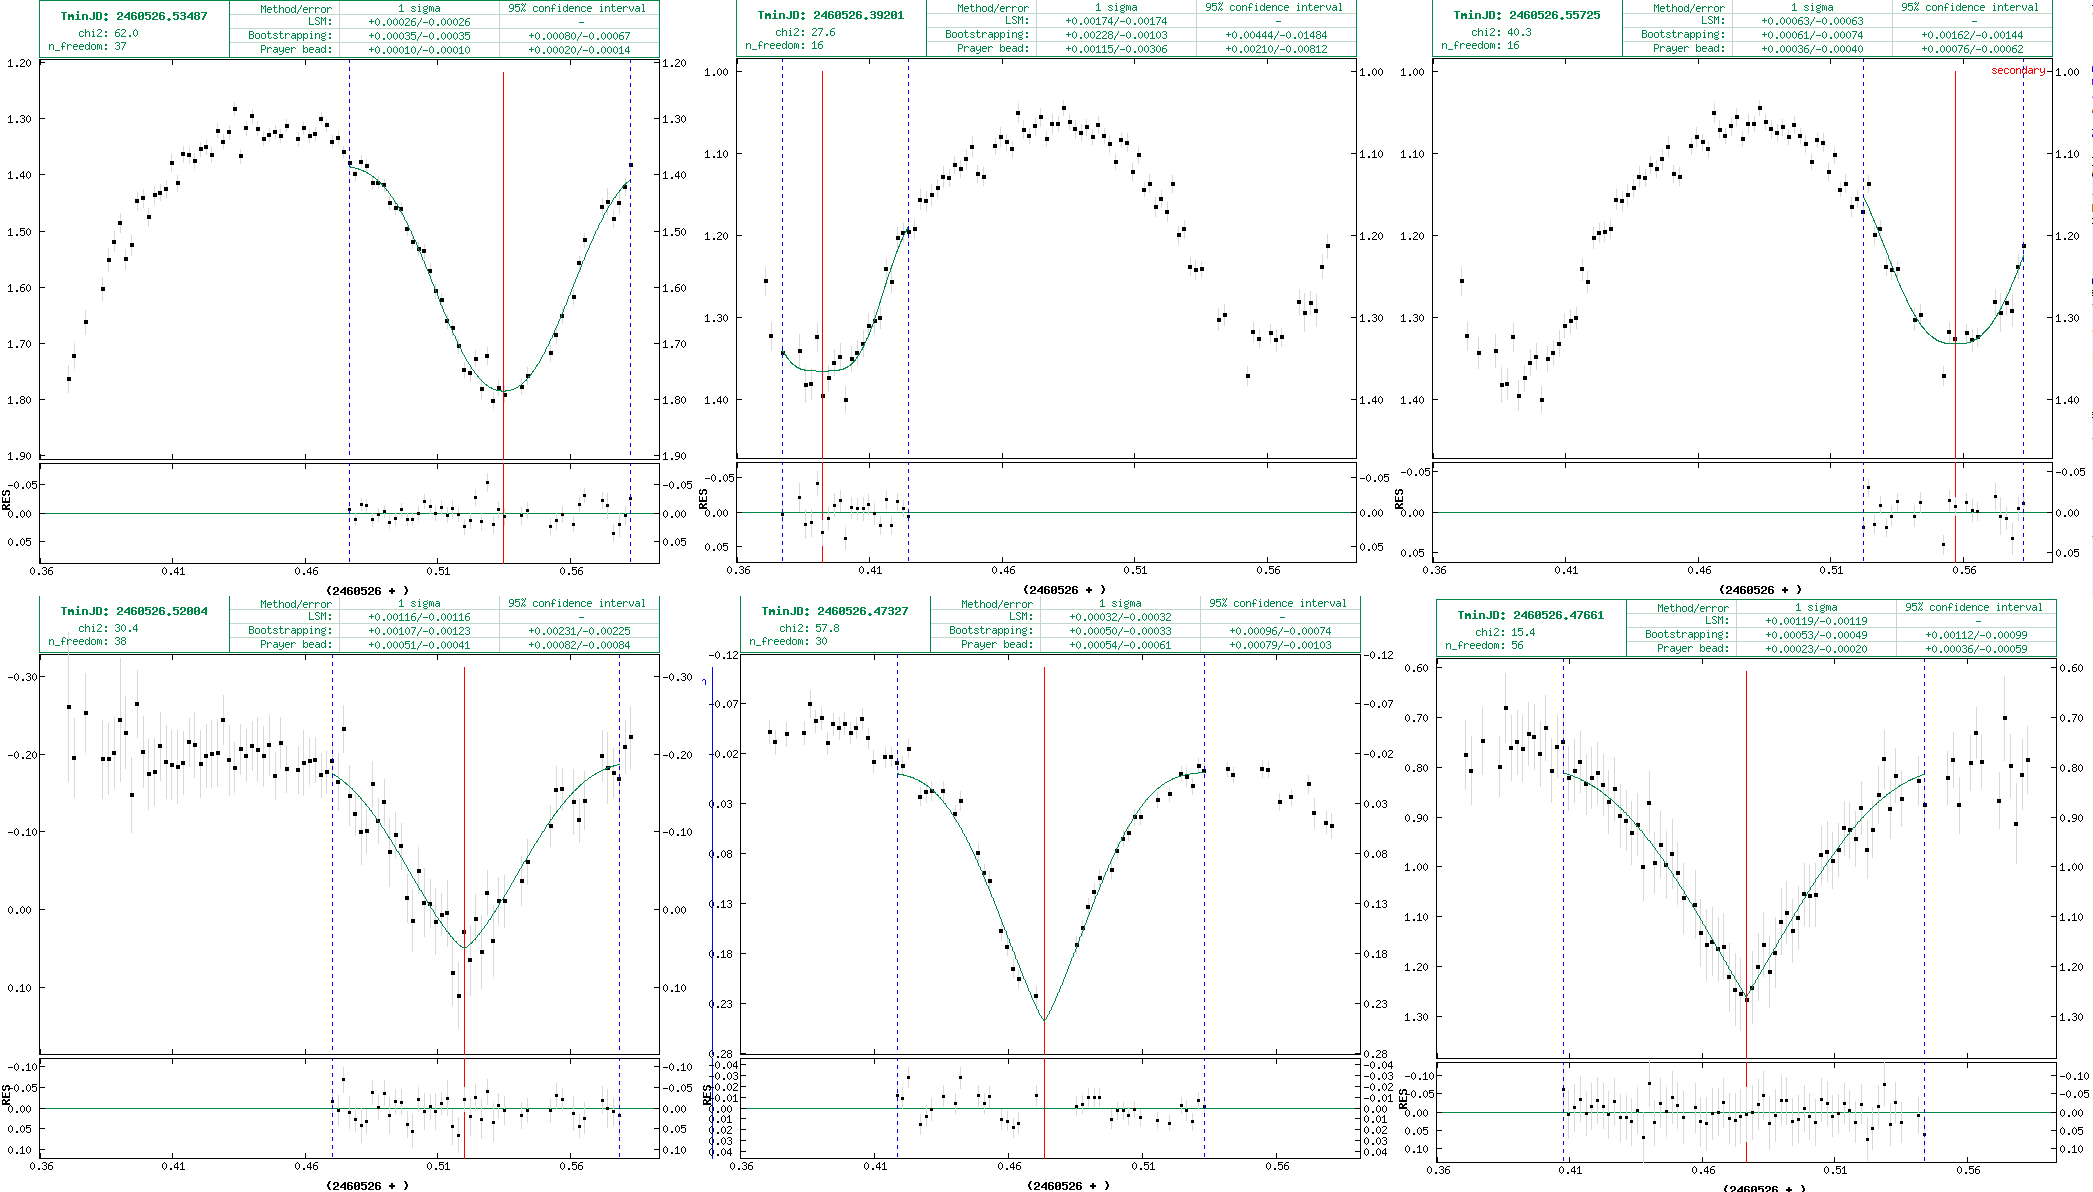2093x1192 pixels.
Task: Click the red "secondary" label
Action: tap(2017, 70)
